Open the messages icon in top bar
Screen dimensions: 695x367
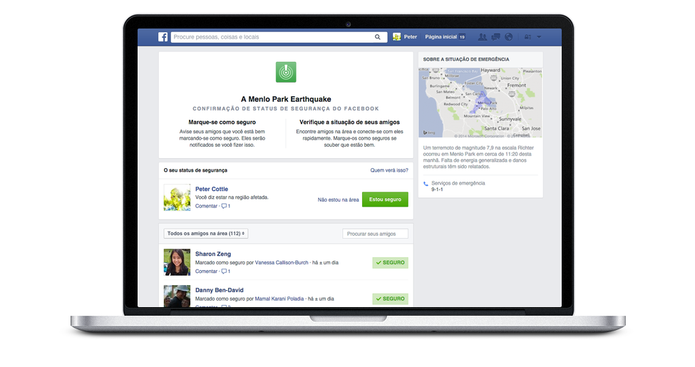(496, 37)
